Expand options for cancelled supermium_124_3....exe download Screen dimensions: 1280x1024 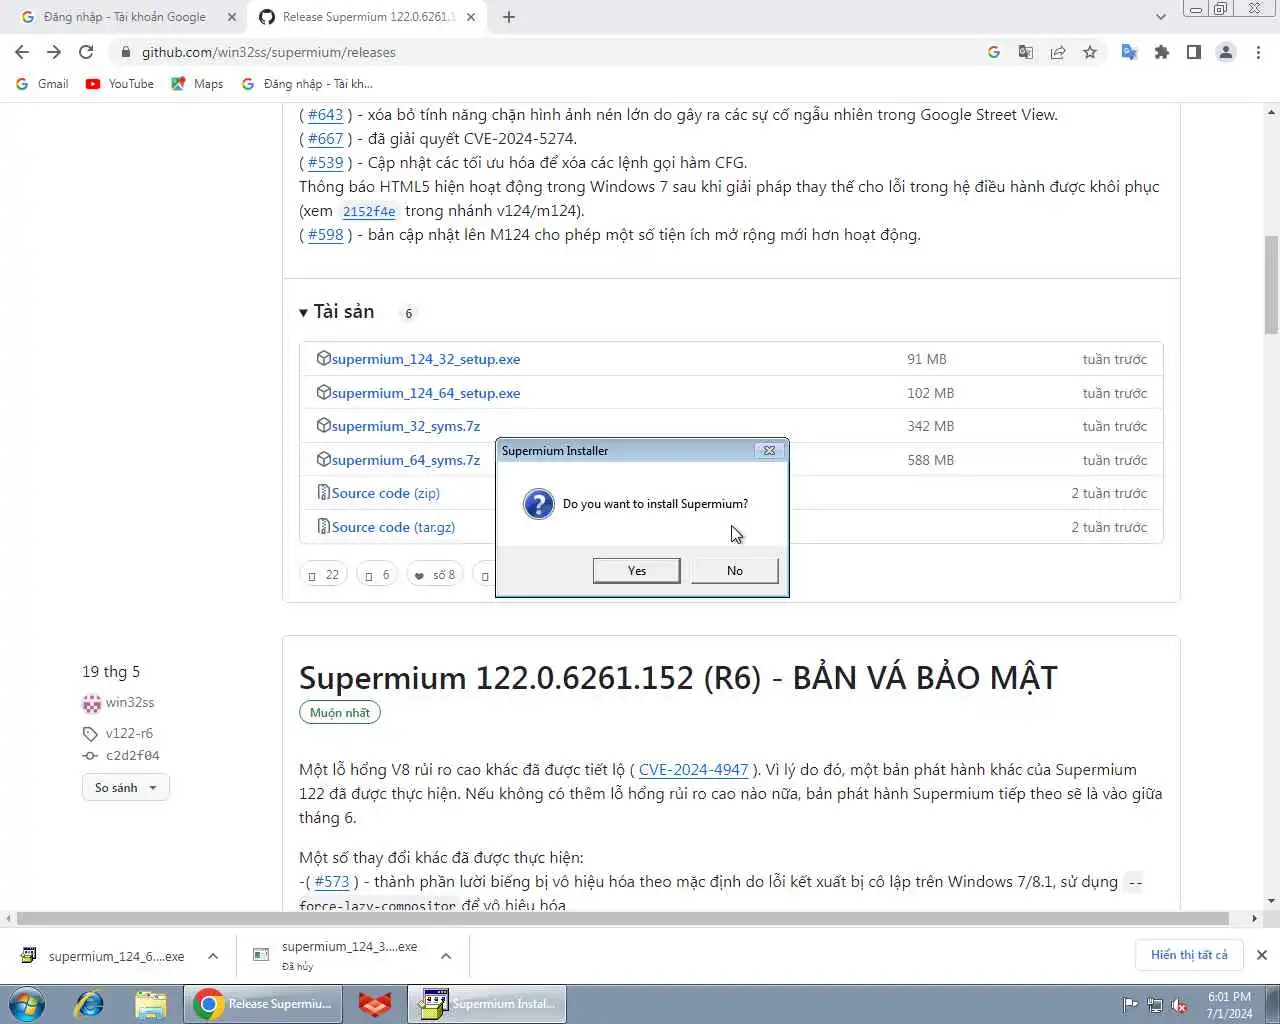coord(446,956)
